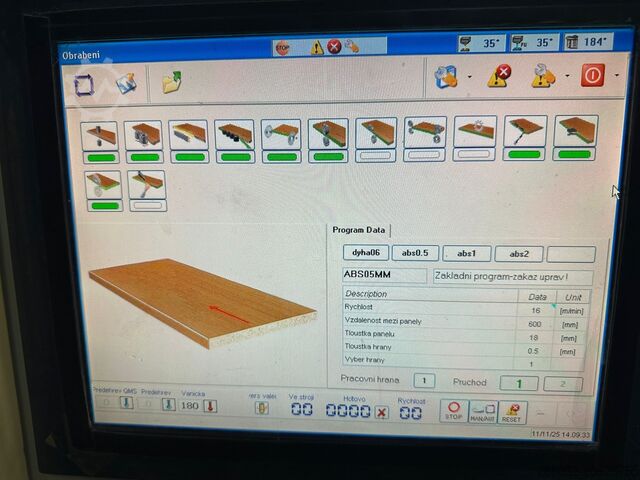This screenshot has height=480, width=640.
Task: Reset the Hotovo counter with the red X
Action: click(381, 412)
